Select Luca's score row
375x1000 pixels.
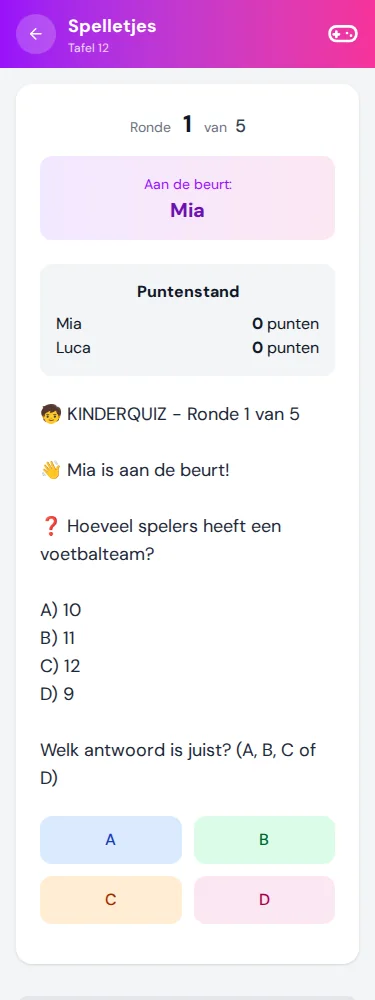point(188,348)
